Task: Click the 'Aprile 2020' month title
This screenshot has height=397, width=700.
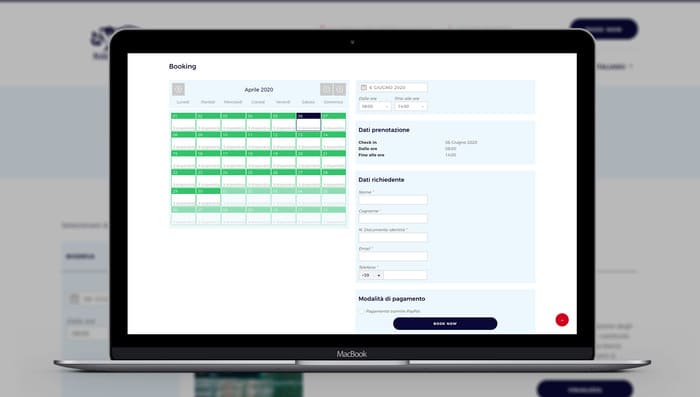Action: point(259,89)
